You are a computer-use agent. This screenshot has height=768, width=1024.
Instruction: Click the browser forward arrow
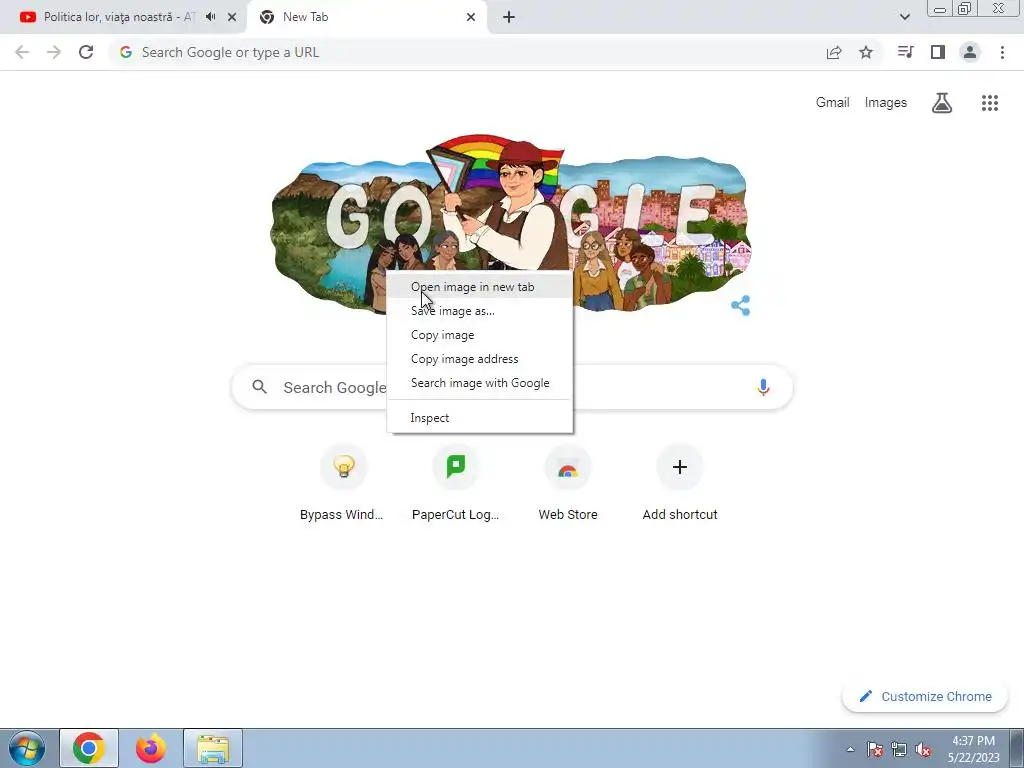click(54, 52)
